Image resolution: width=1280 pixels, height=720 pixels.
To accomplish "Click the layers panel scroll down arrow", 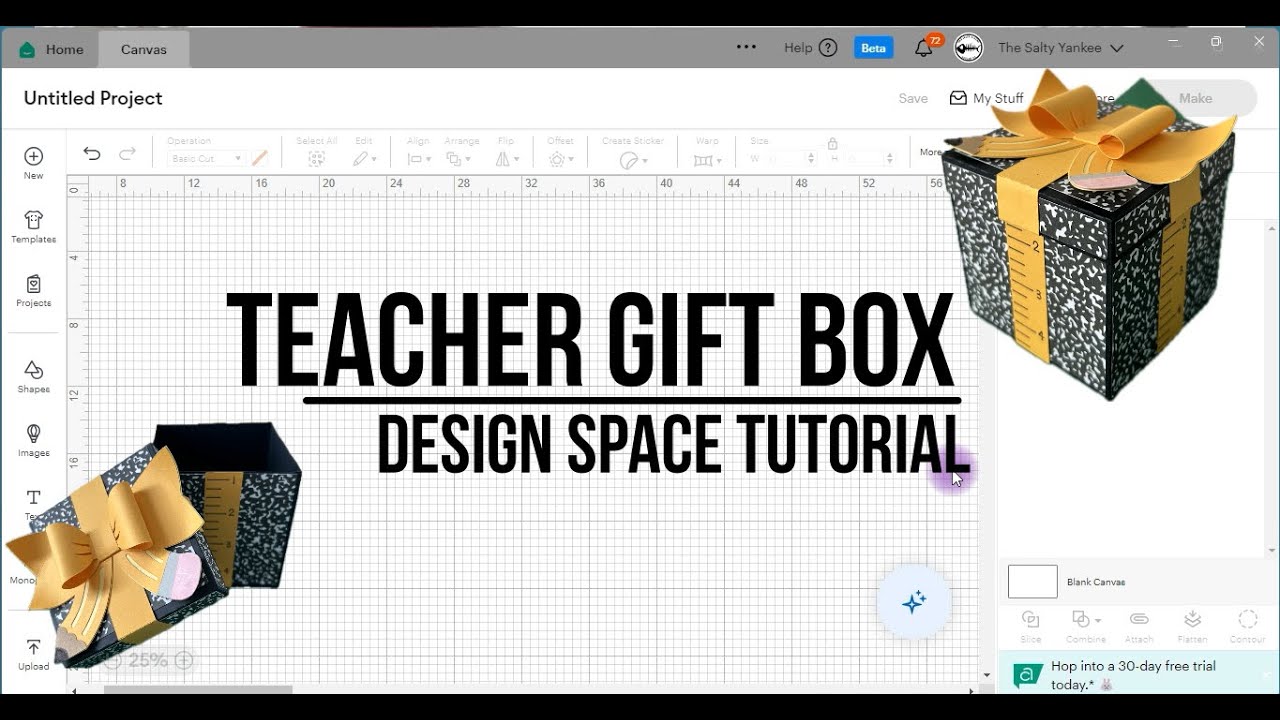I will coord(1272,550).
